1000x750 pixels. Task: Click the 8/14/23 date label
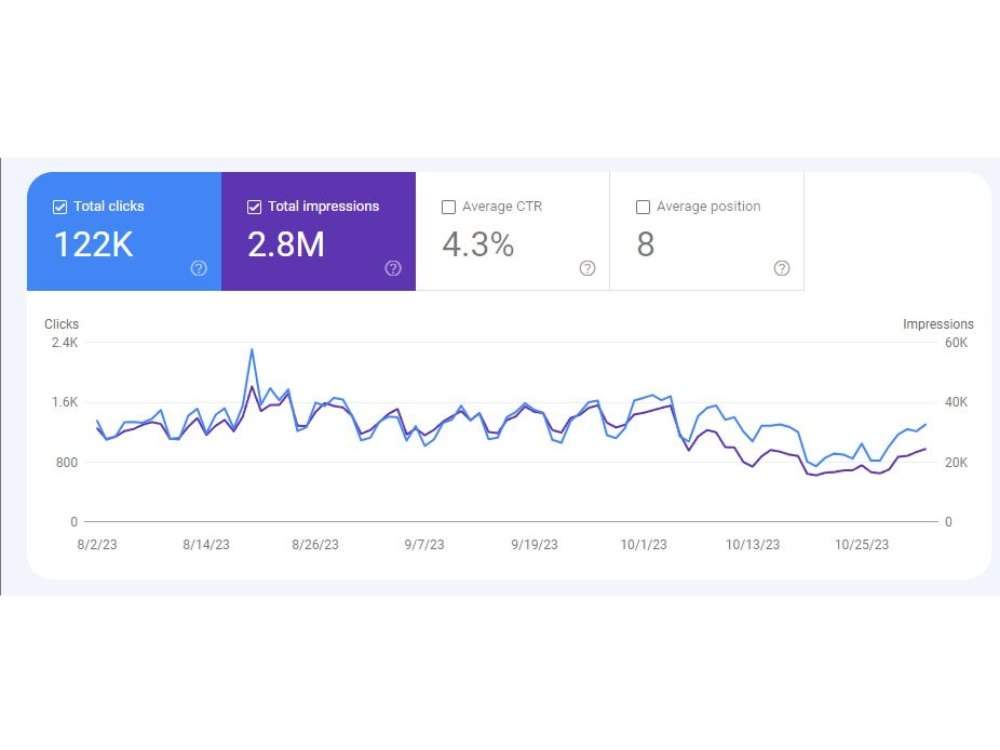tap(206, 545)
